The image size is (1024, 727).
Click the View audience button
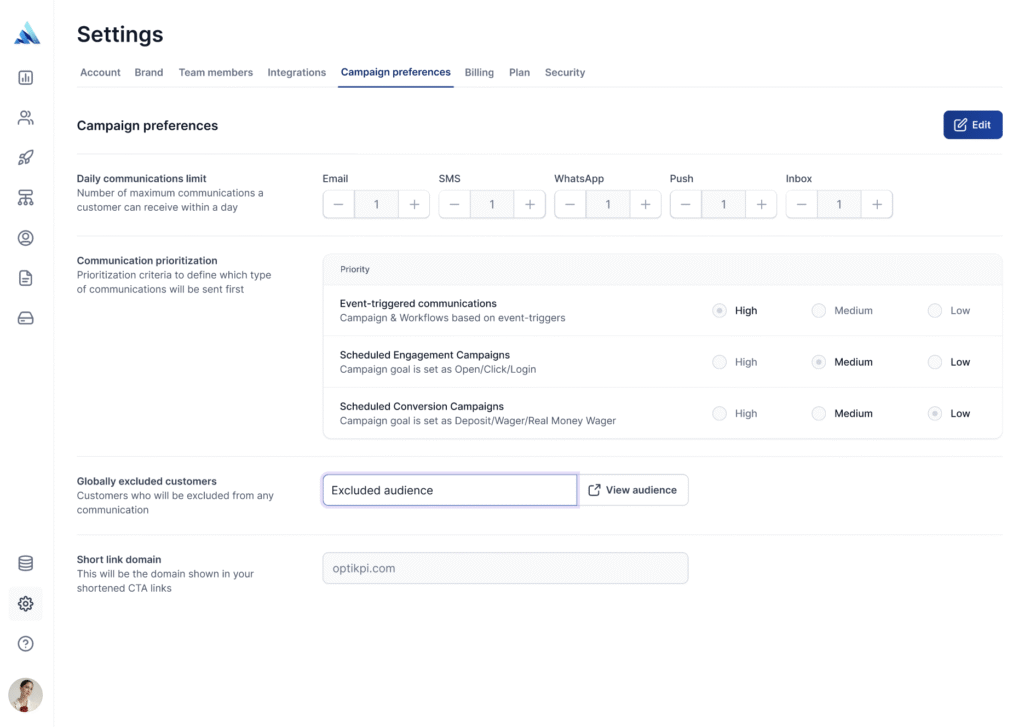pos(633,490)
